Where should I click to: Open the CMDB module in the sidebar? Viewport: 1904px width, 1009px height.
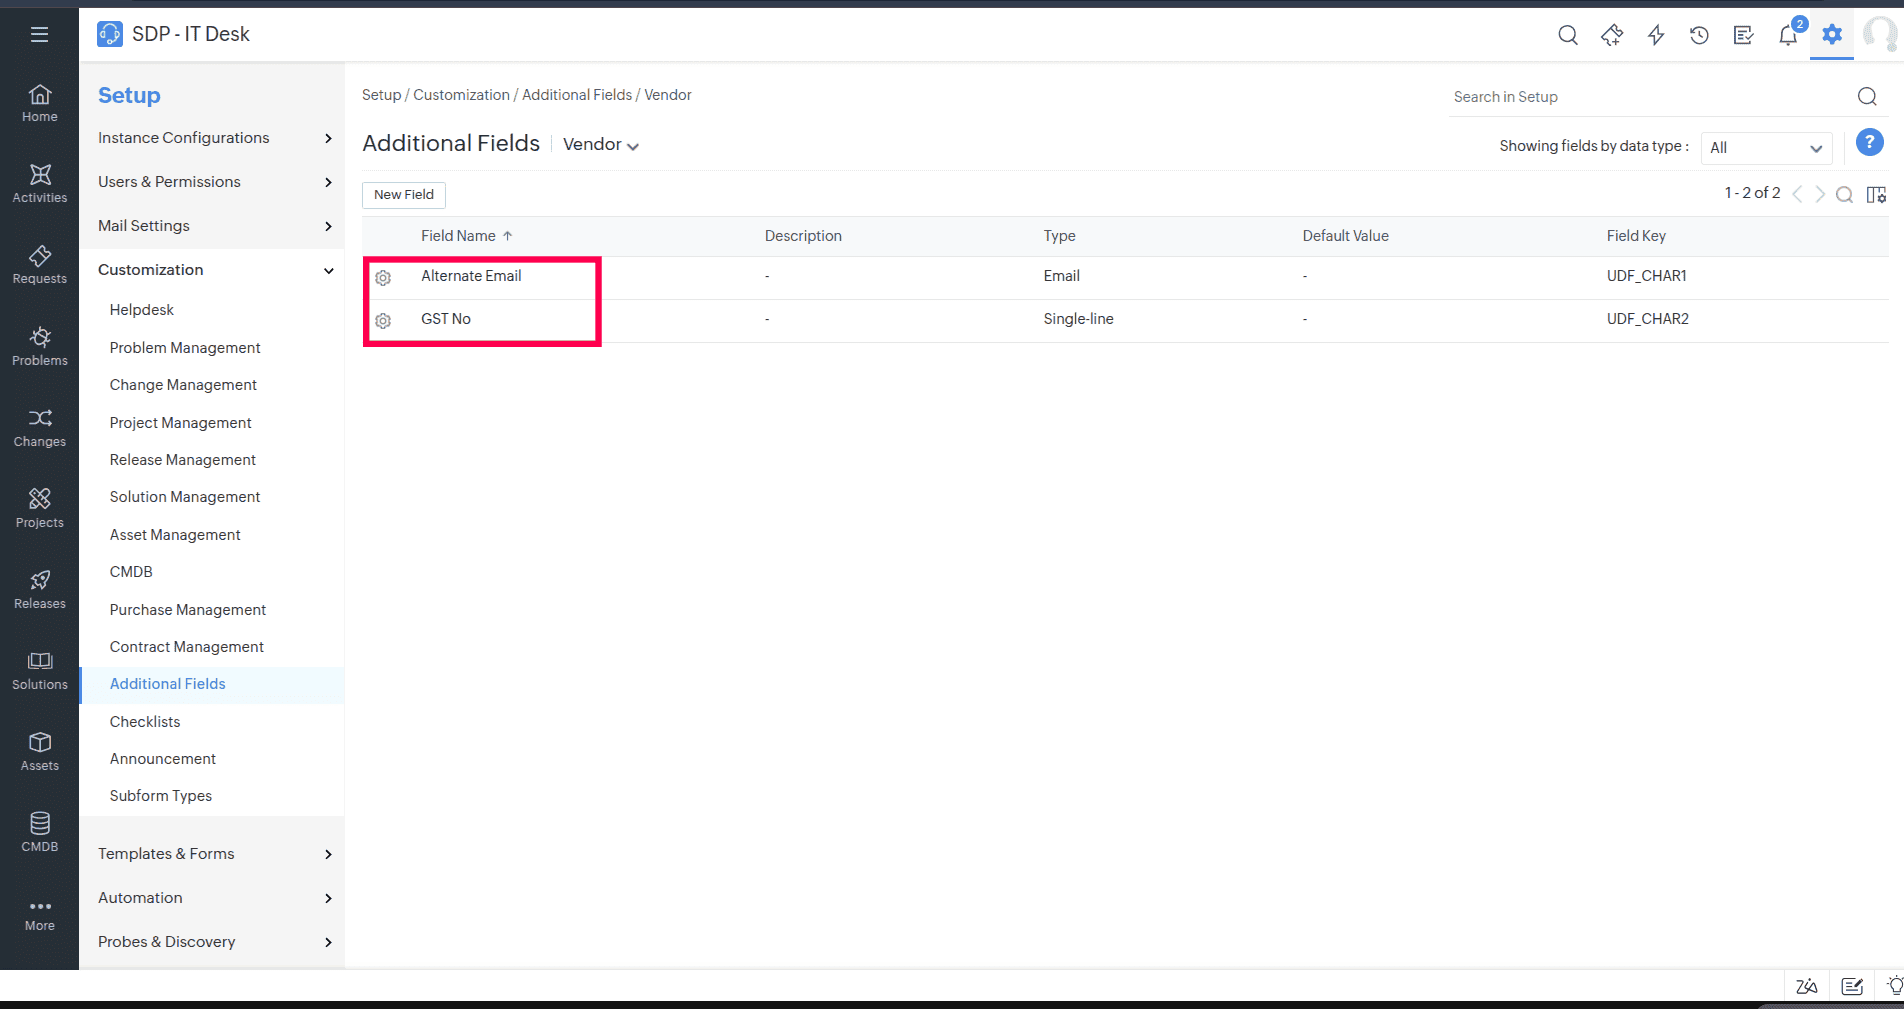pos(40,832)
